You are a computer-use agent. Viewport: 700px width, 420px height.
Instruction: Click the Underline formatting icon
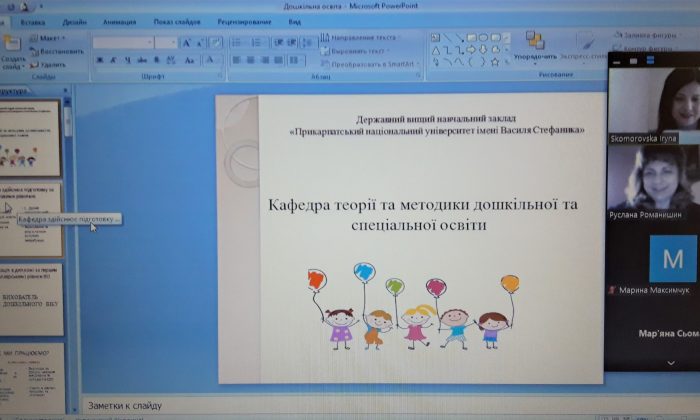click(x=129, y=61)
